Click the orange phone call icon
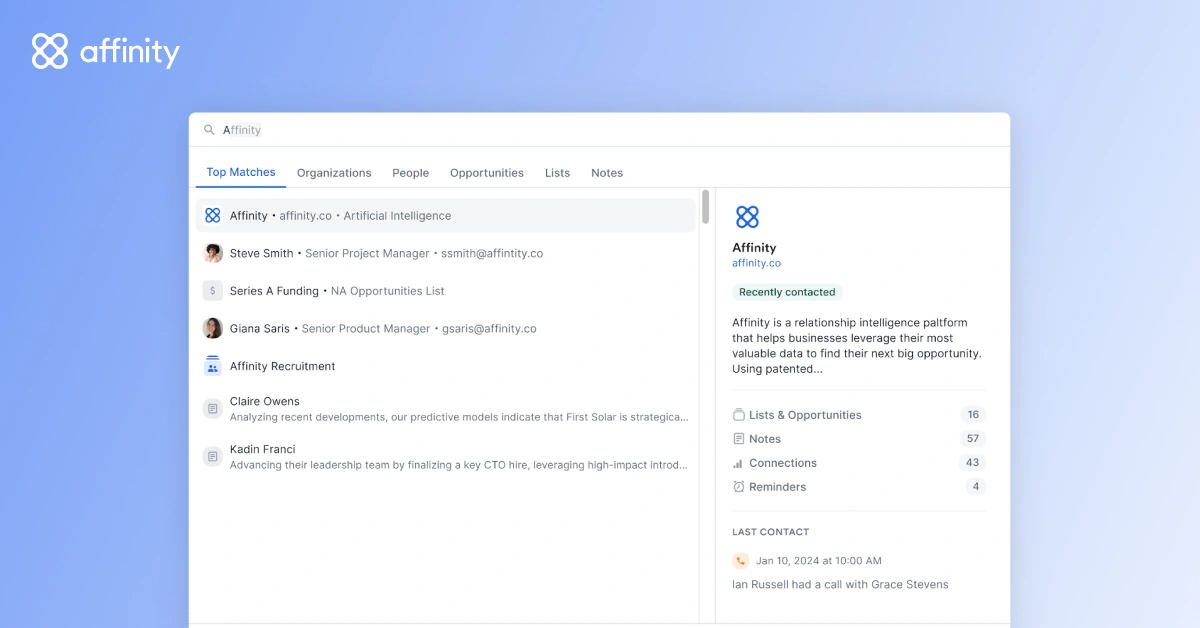Screen dimensions: 1200x628 pos(740,561)
